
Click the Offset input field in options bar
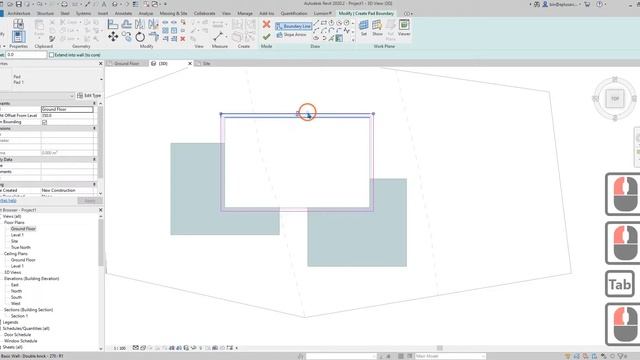(x=26, y=55)
